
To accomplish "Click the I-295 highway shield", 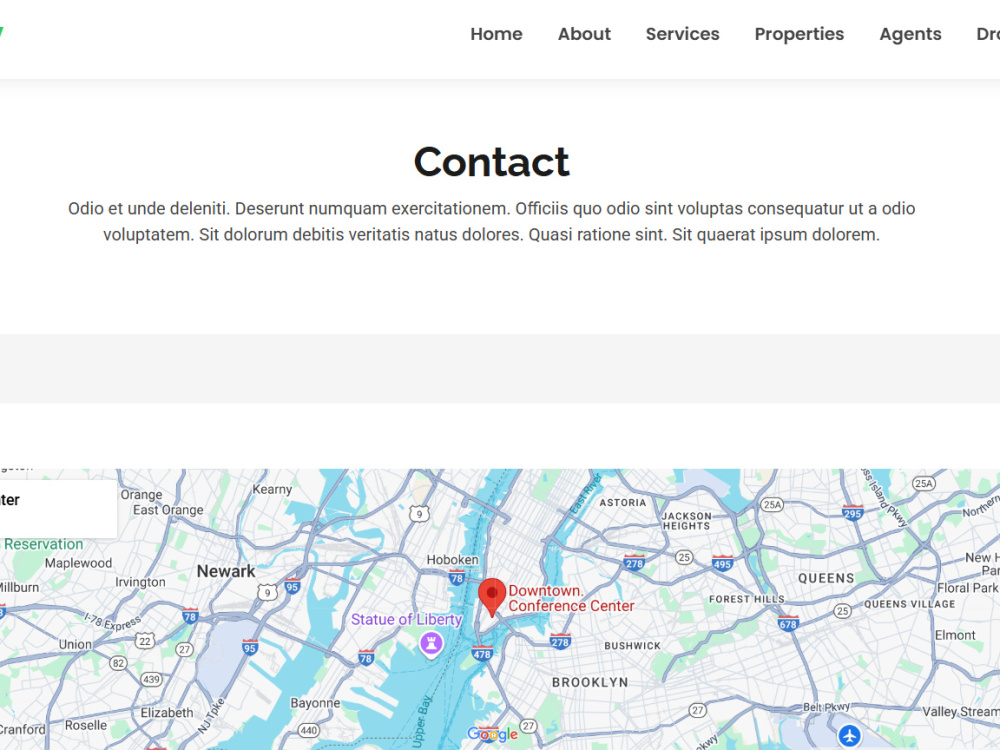I will [853, 512].
